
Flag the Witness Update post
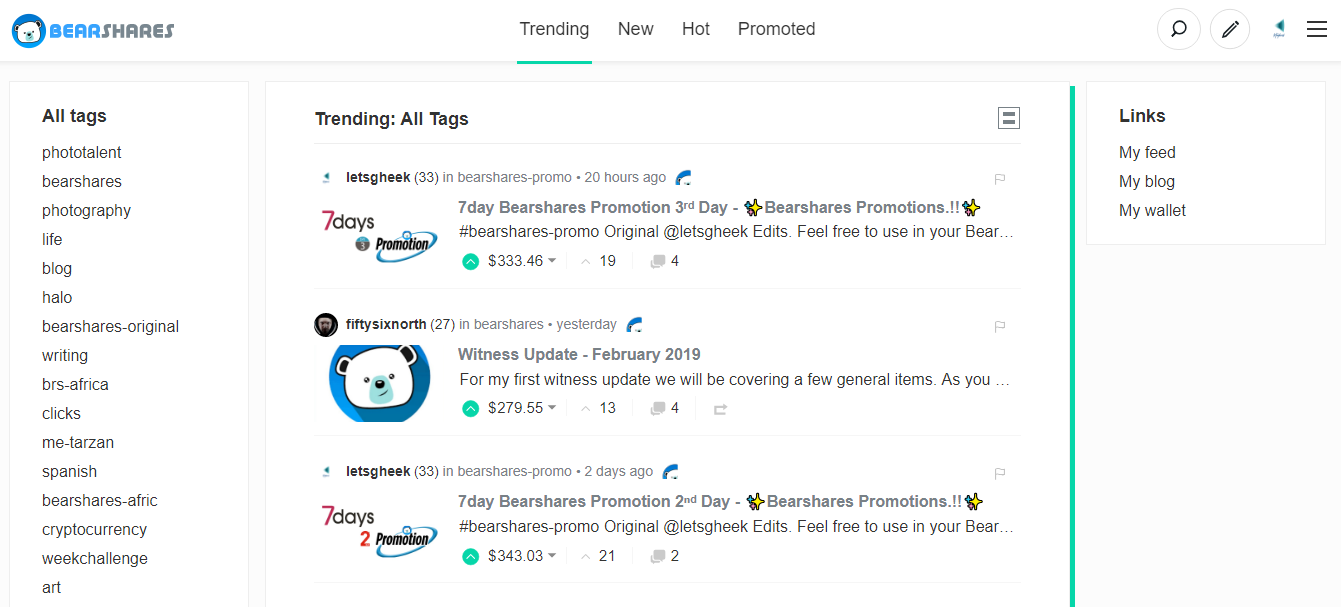pos(999,325)
